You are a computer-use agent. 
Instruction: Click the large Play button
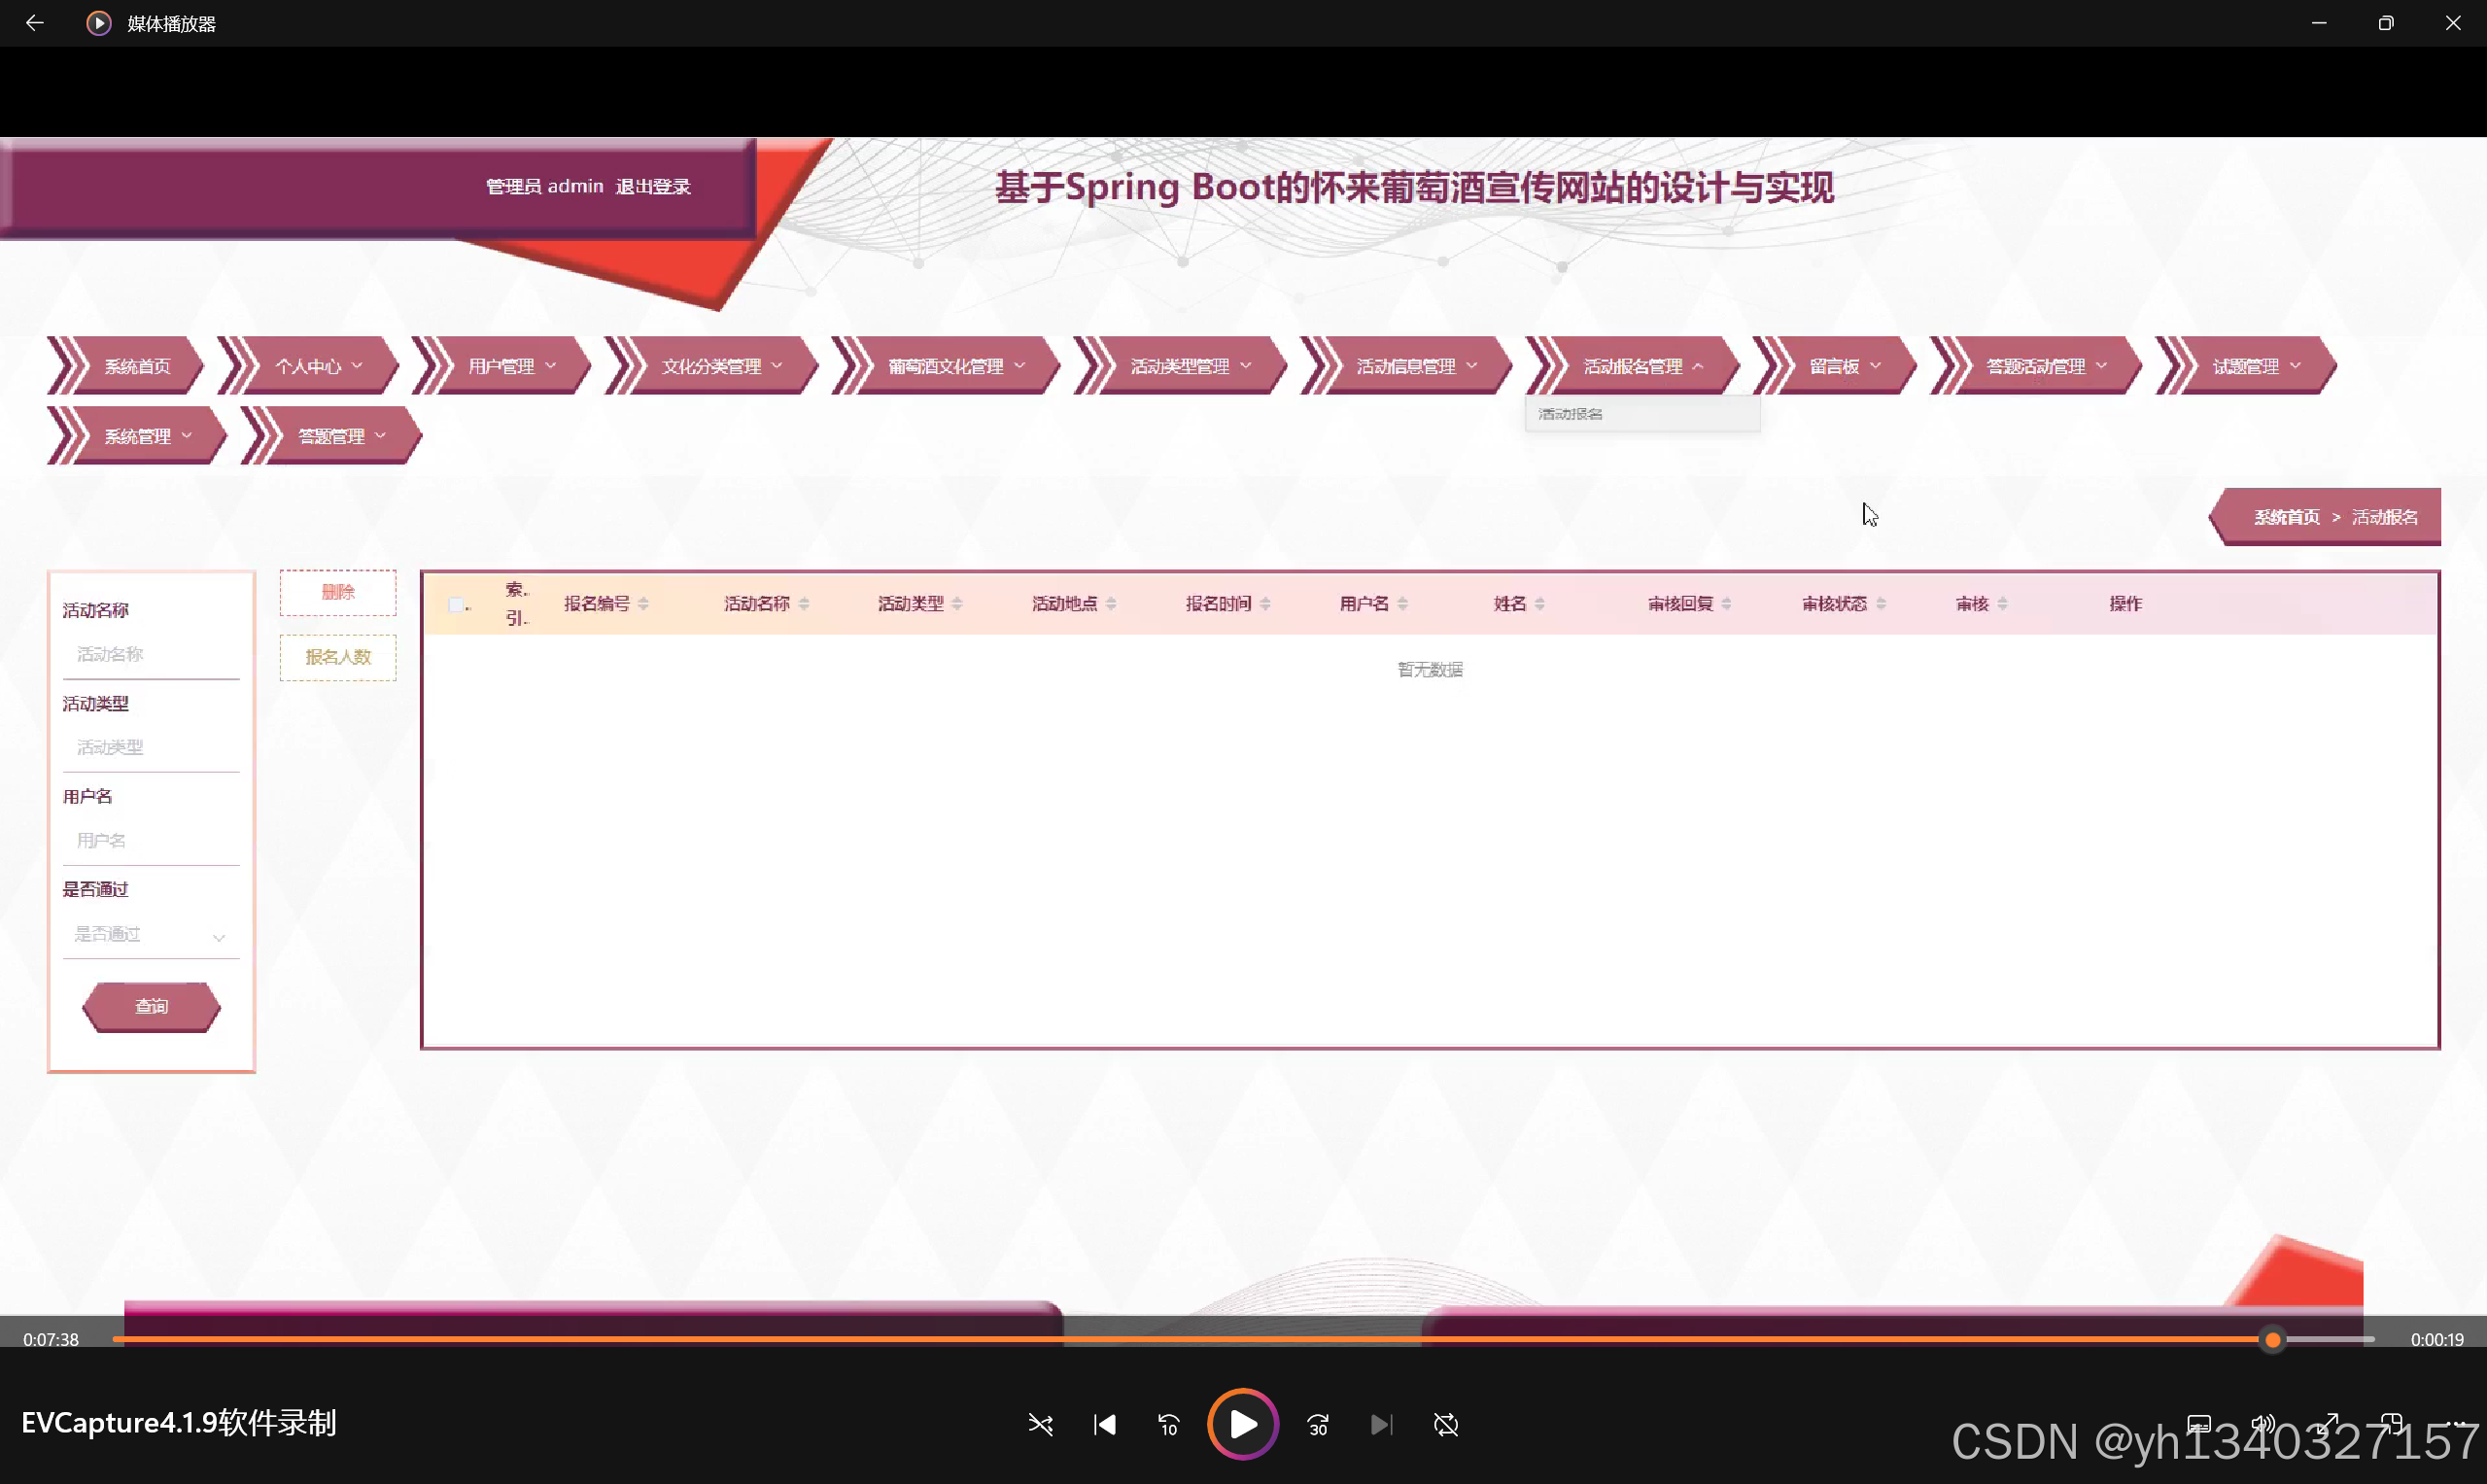point(1242,1424)
